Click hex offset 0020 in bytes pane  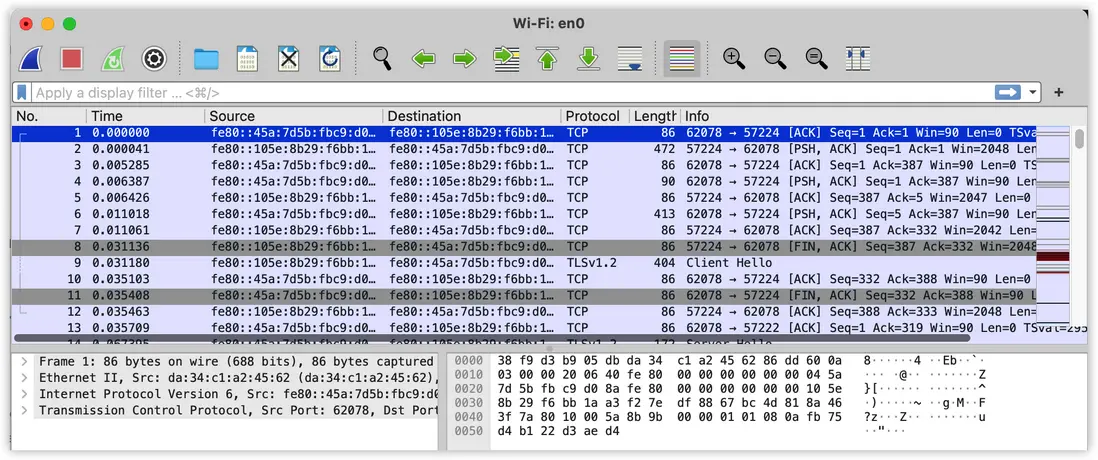click(468, 389)
